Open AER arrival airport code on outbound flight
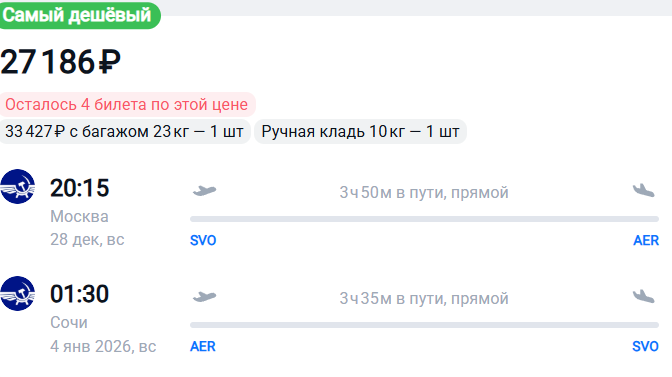Viewport: 672px width, 377px height. 646,240
